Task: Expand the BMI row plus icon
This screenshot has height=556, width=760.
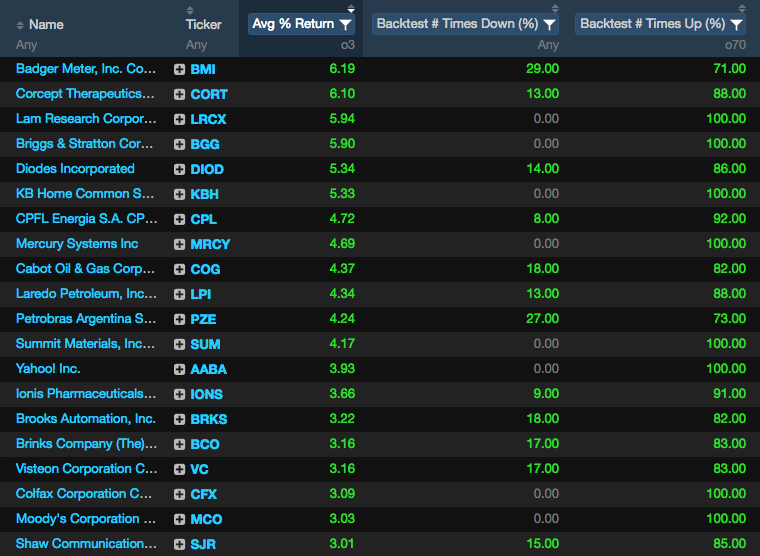Action: [x=179, y=69]
